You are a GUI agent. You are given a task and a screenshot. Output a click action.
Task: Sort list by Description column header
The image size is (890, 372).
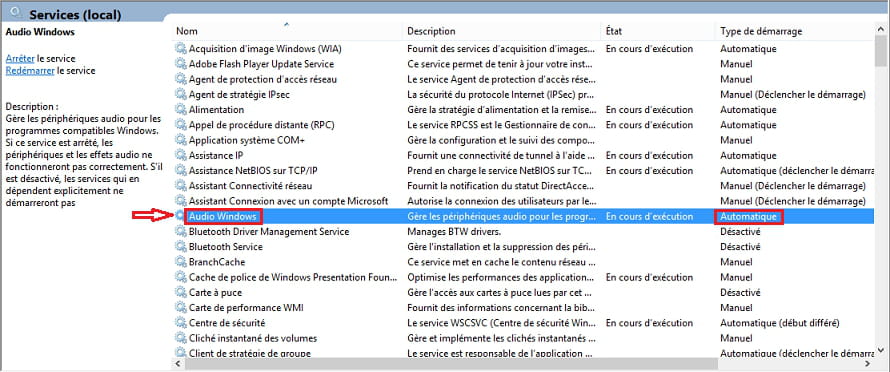click(502, 31)
